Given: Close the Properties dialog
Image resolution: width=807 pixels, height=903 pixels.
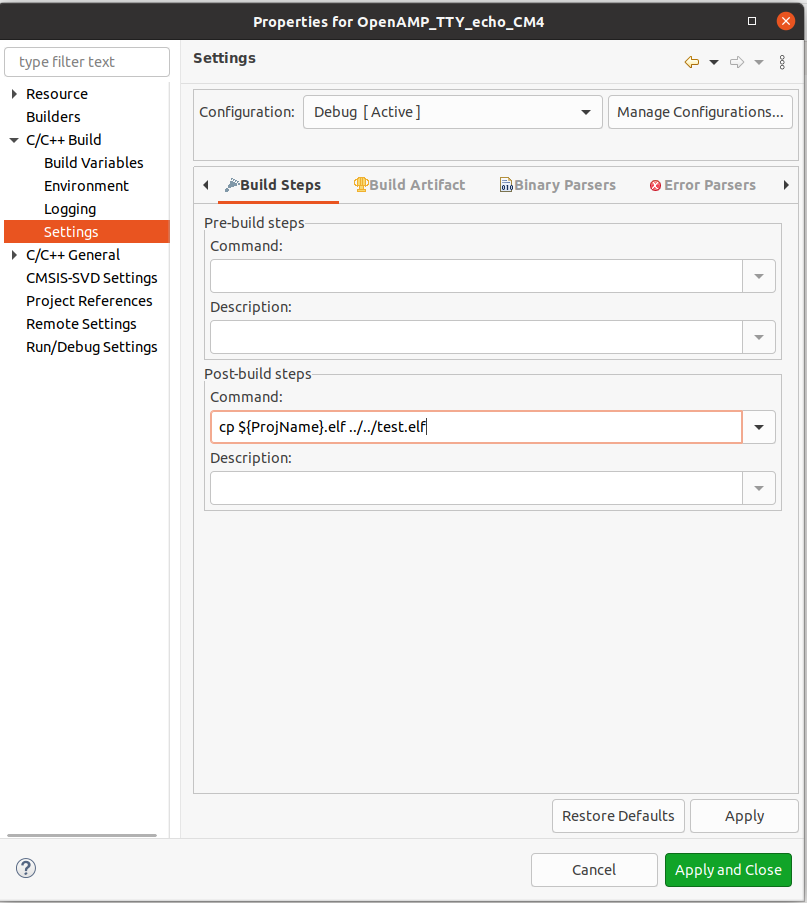Looking at the screenshot, I should pyautogui.click(x=785, y=21).
